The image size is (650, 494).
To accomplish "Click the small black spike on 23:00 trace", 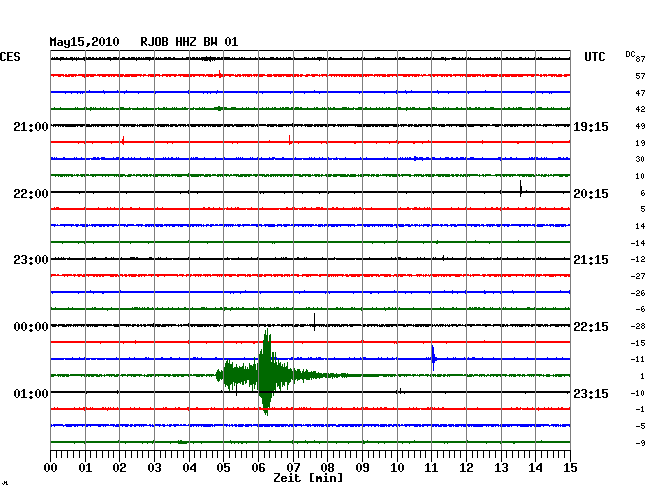I will click(443, 258).
